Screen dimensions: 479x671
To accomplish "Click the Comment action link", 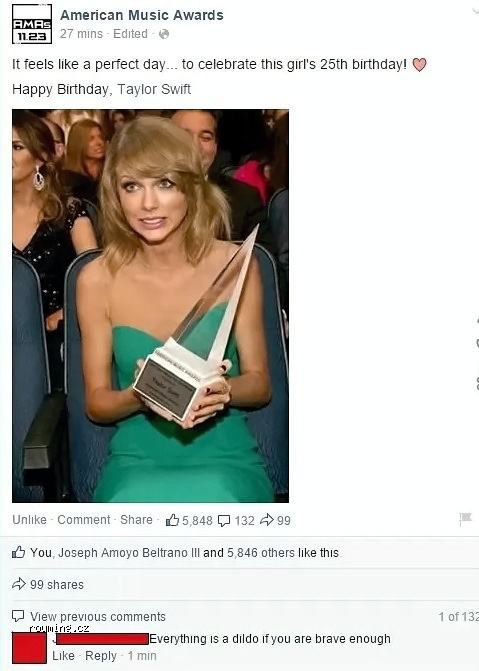I will pos(84,520).
